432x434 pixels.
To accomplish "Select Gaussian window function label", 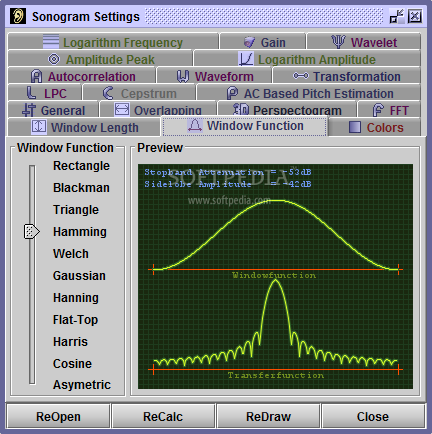I will (x=79, y=276).
